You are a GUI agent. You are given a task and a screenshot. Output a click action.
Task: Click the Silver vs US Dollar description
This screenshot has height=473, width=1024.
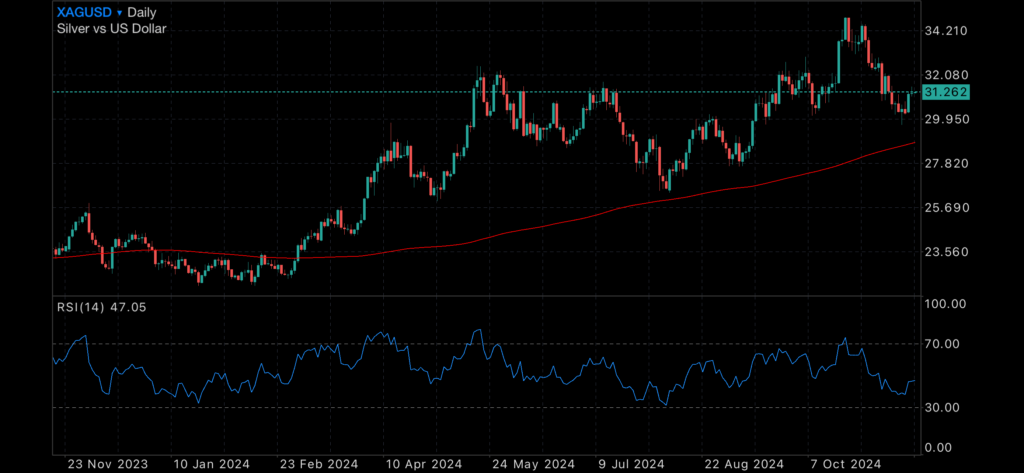tap(111, 29)
